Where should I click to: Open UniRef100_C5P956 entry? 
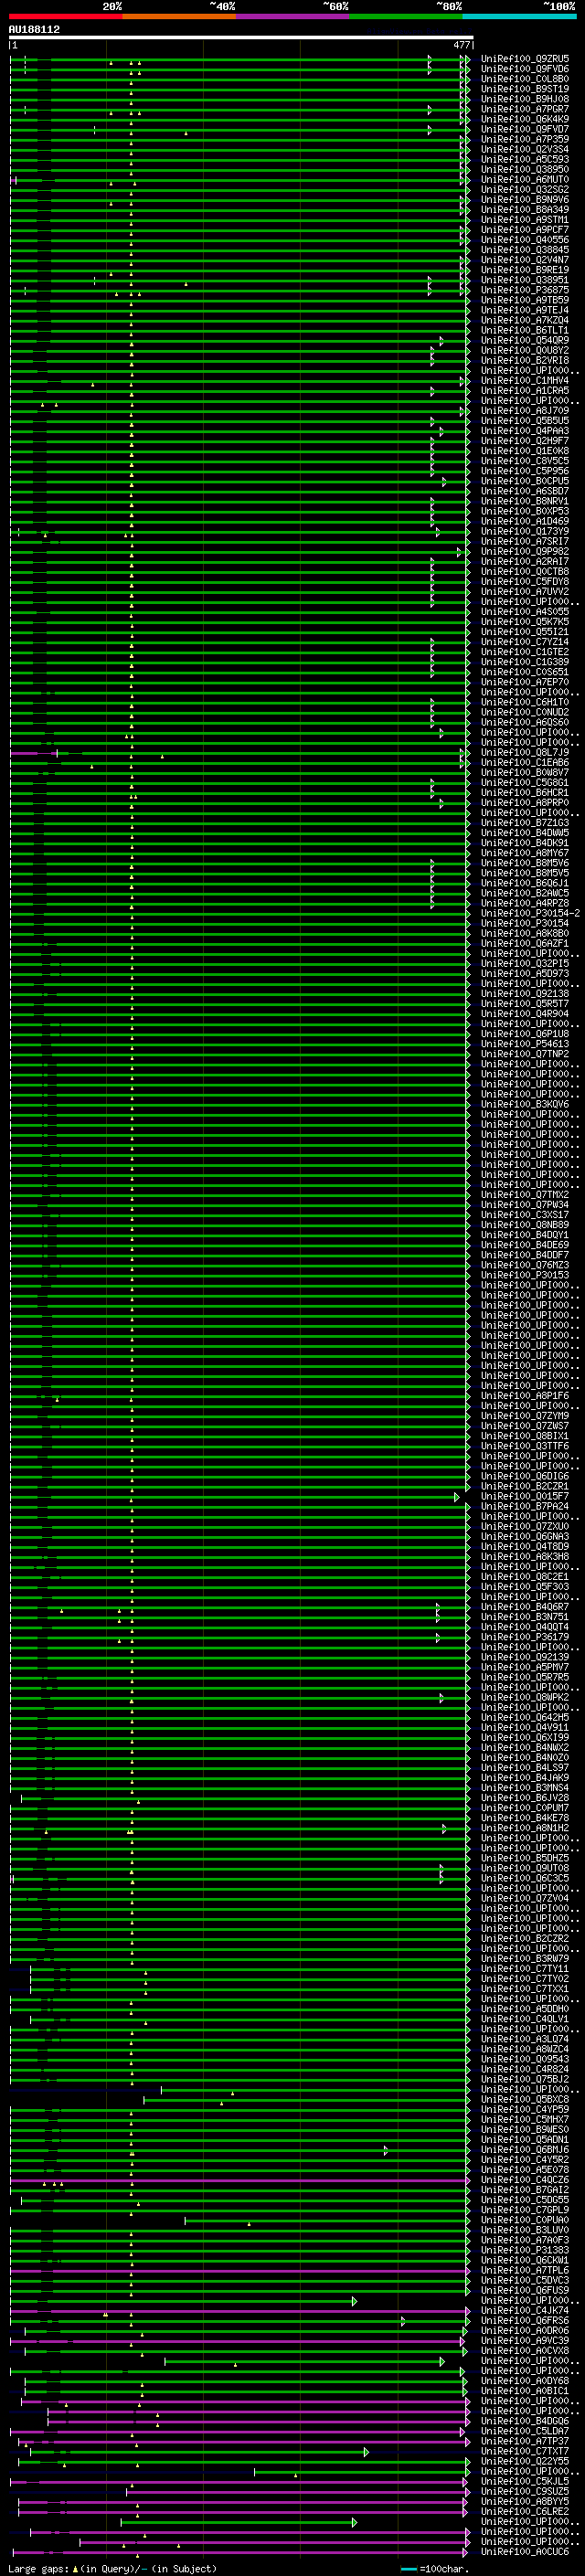pyautogui.click(x=525, y=471)
